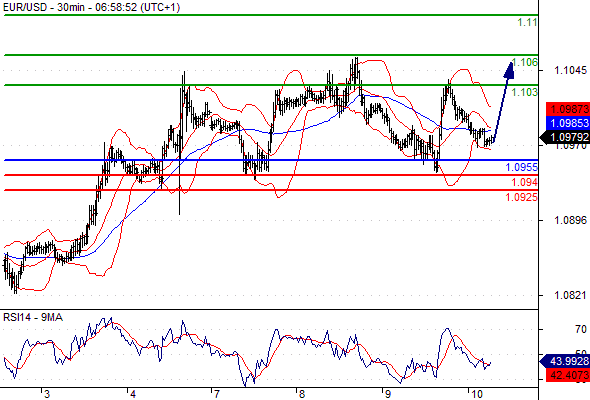Click date 3 on the time axis
Image resolution: width=590 pixels, height=400 pixels.
click(46, 394)
